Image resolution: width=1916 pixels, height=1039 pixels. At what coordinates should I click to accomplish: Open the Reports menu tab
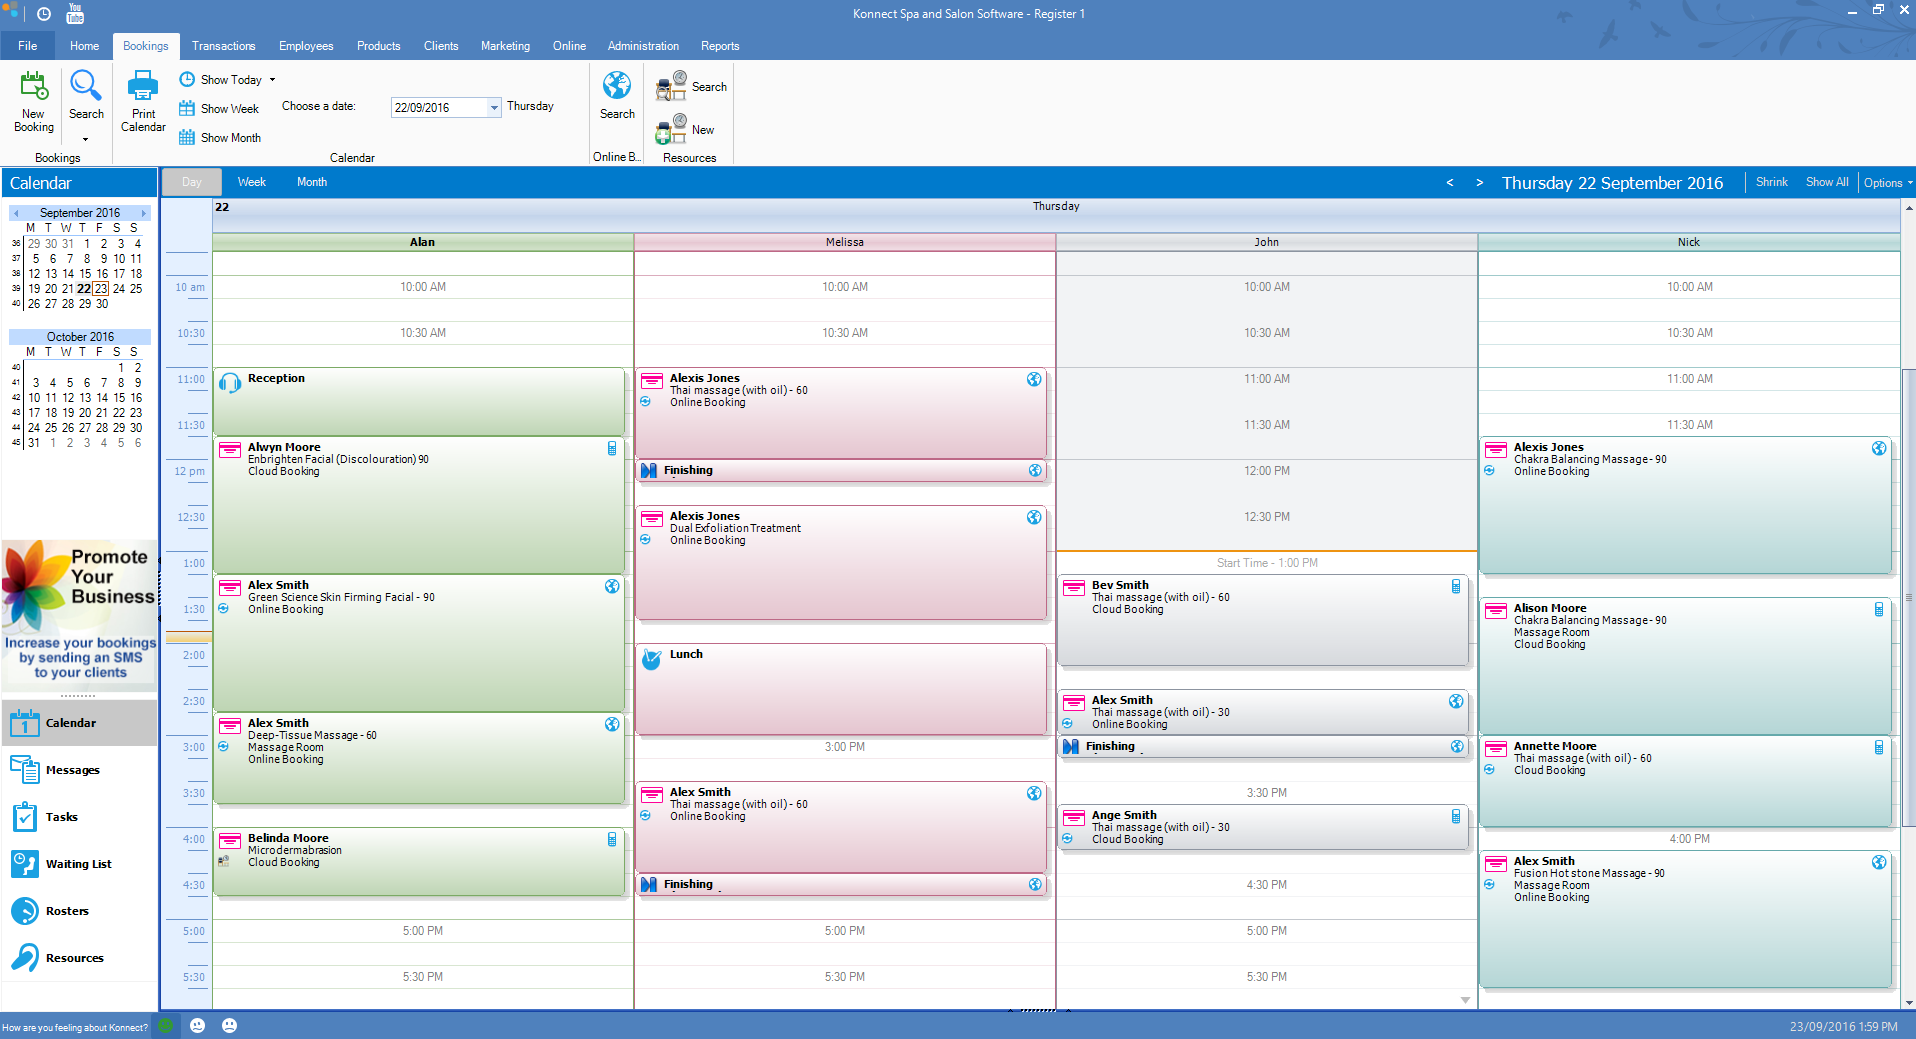tap(719, 46)
